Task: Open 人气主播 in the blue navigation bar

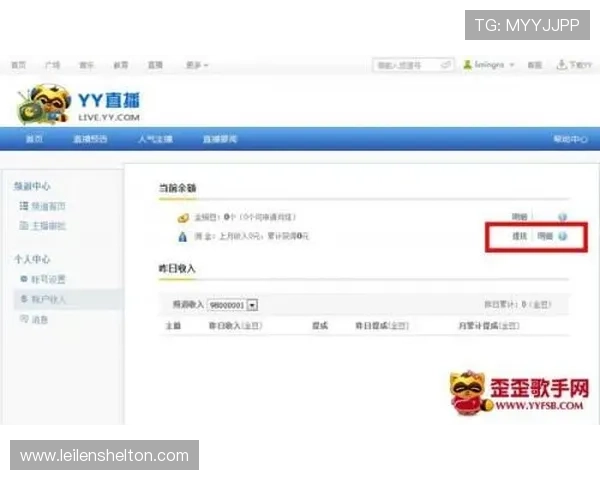Action: point(155,139)
